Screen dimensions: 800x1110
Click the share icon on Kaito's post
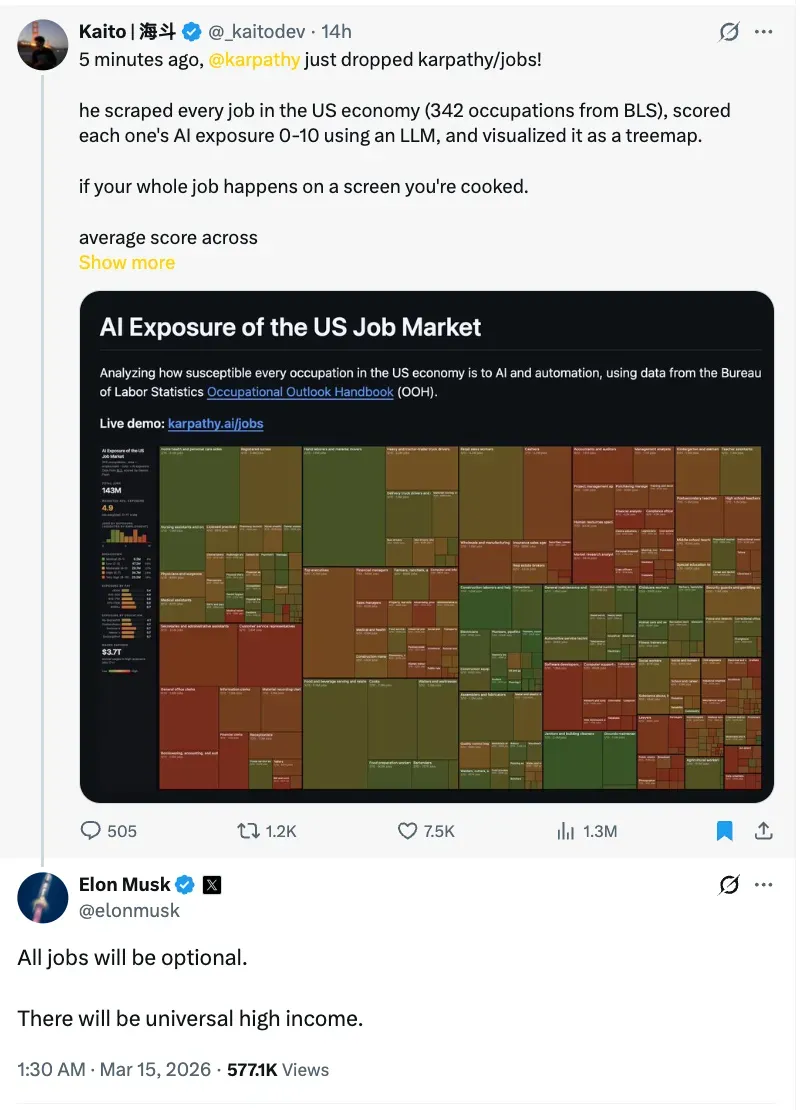[x=762, y=830]
